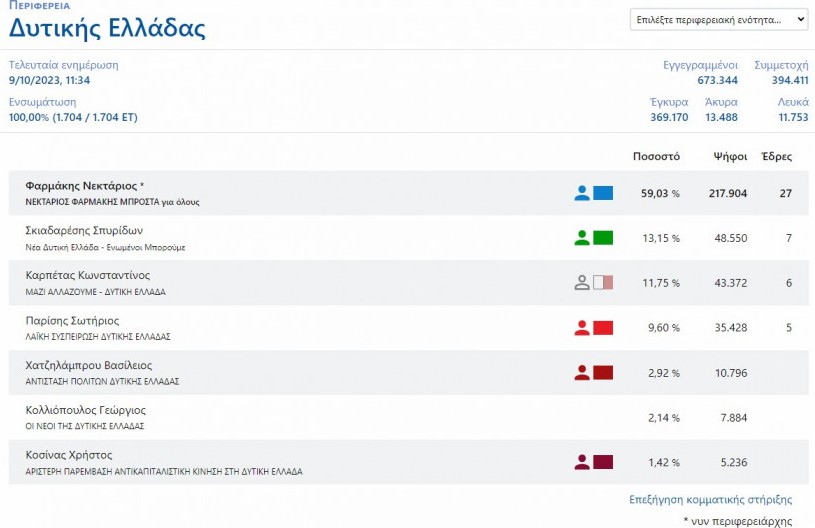Click the 'Ψήφοι' column header
The image size is (815, 528).
click(x=730, y=157)
